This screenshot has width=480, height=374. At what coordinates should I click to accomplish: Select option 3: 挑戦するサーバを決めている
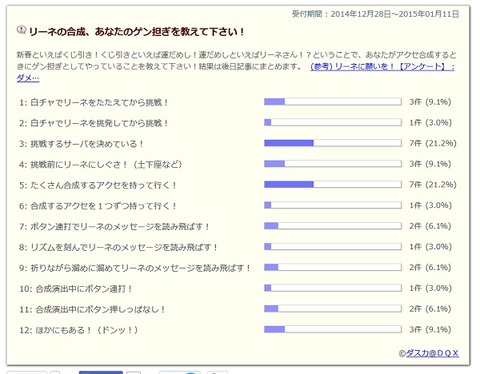[x=81, y=144]
